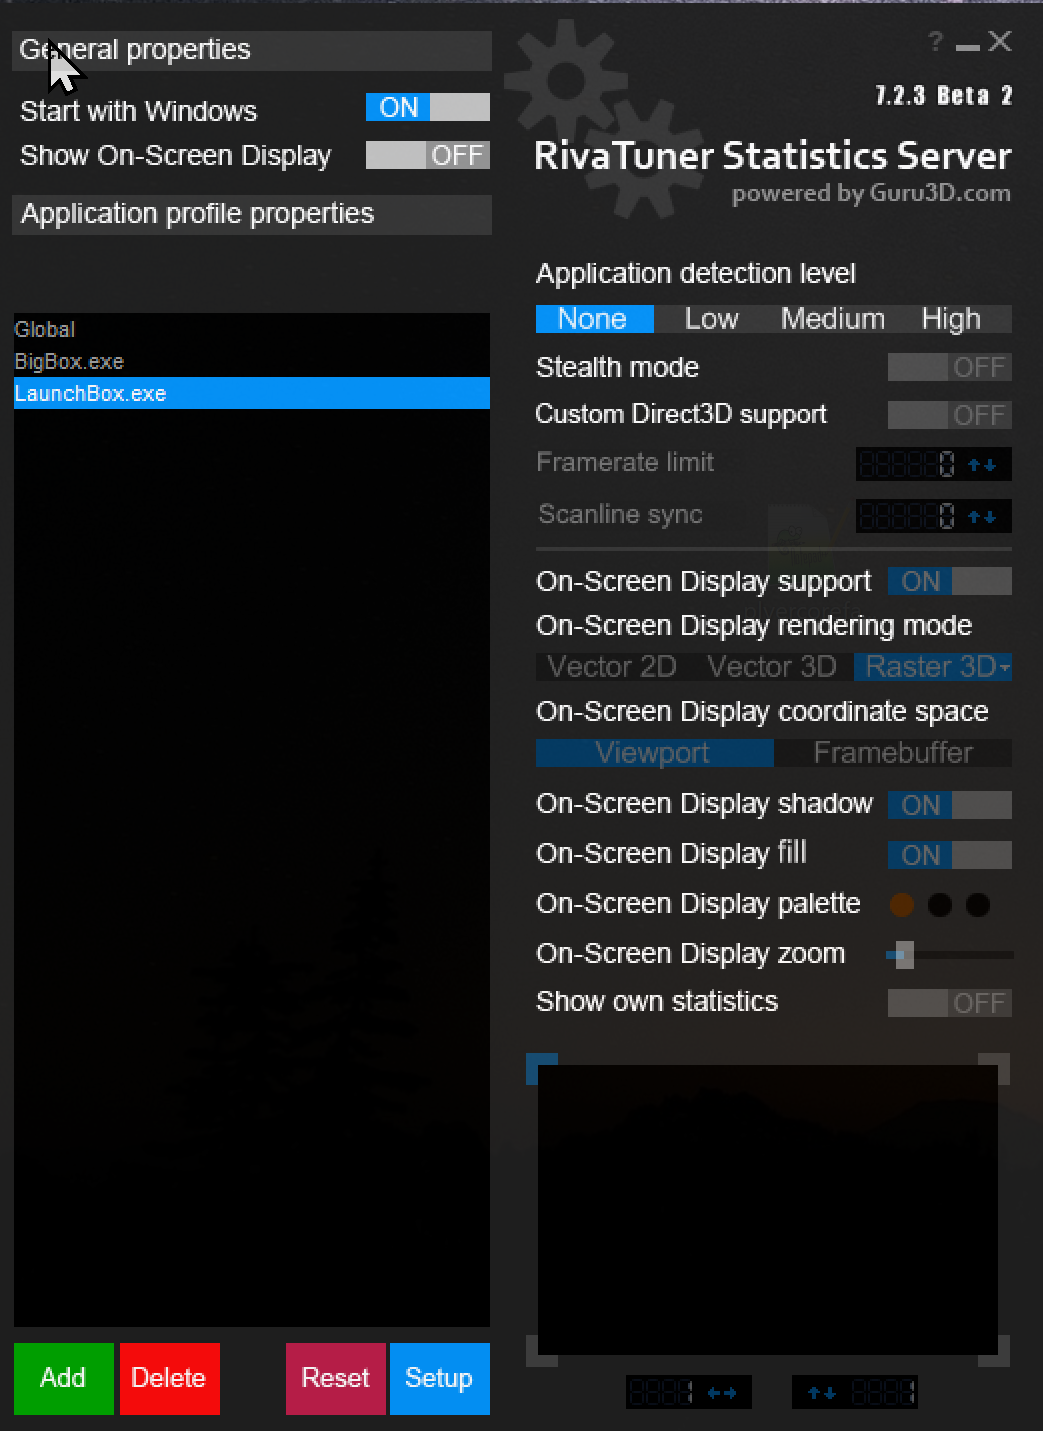Select the LaunchBox.exe profile
Viewport: 1043px width, 1431px height.
(252, 393)
